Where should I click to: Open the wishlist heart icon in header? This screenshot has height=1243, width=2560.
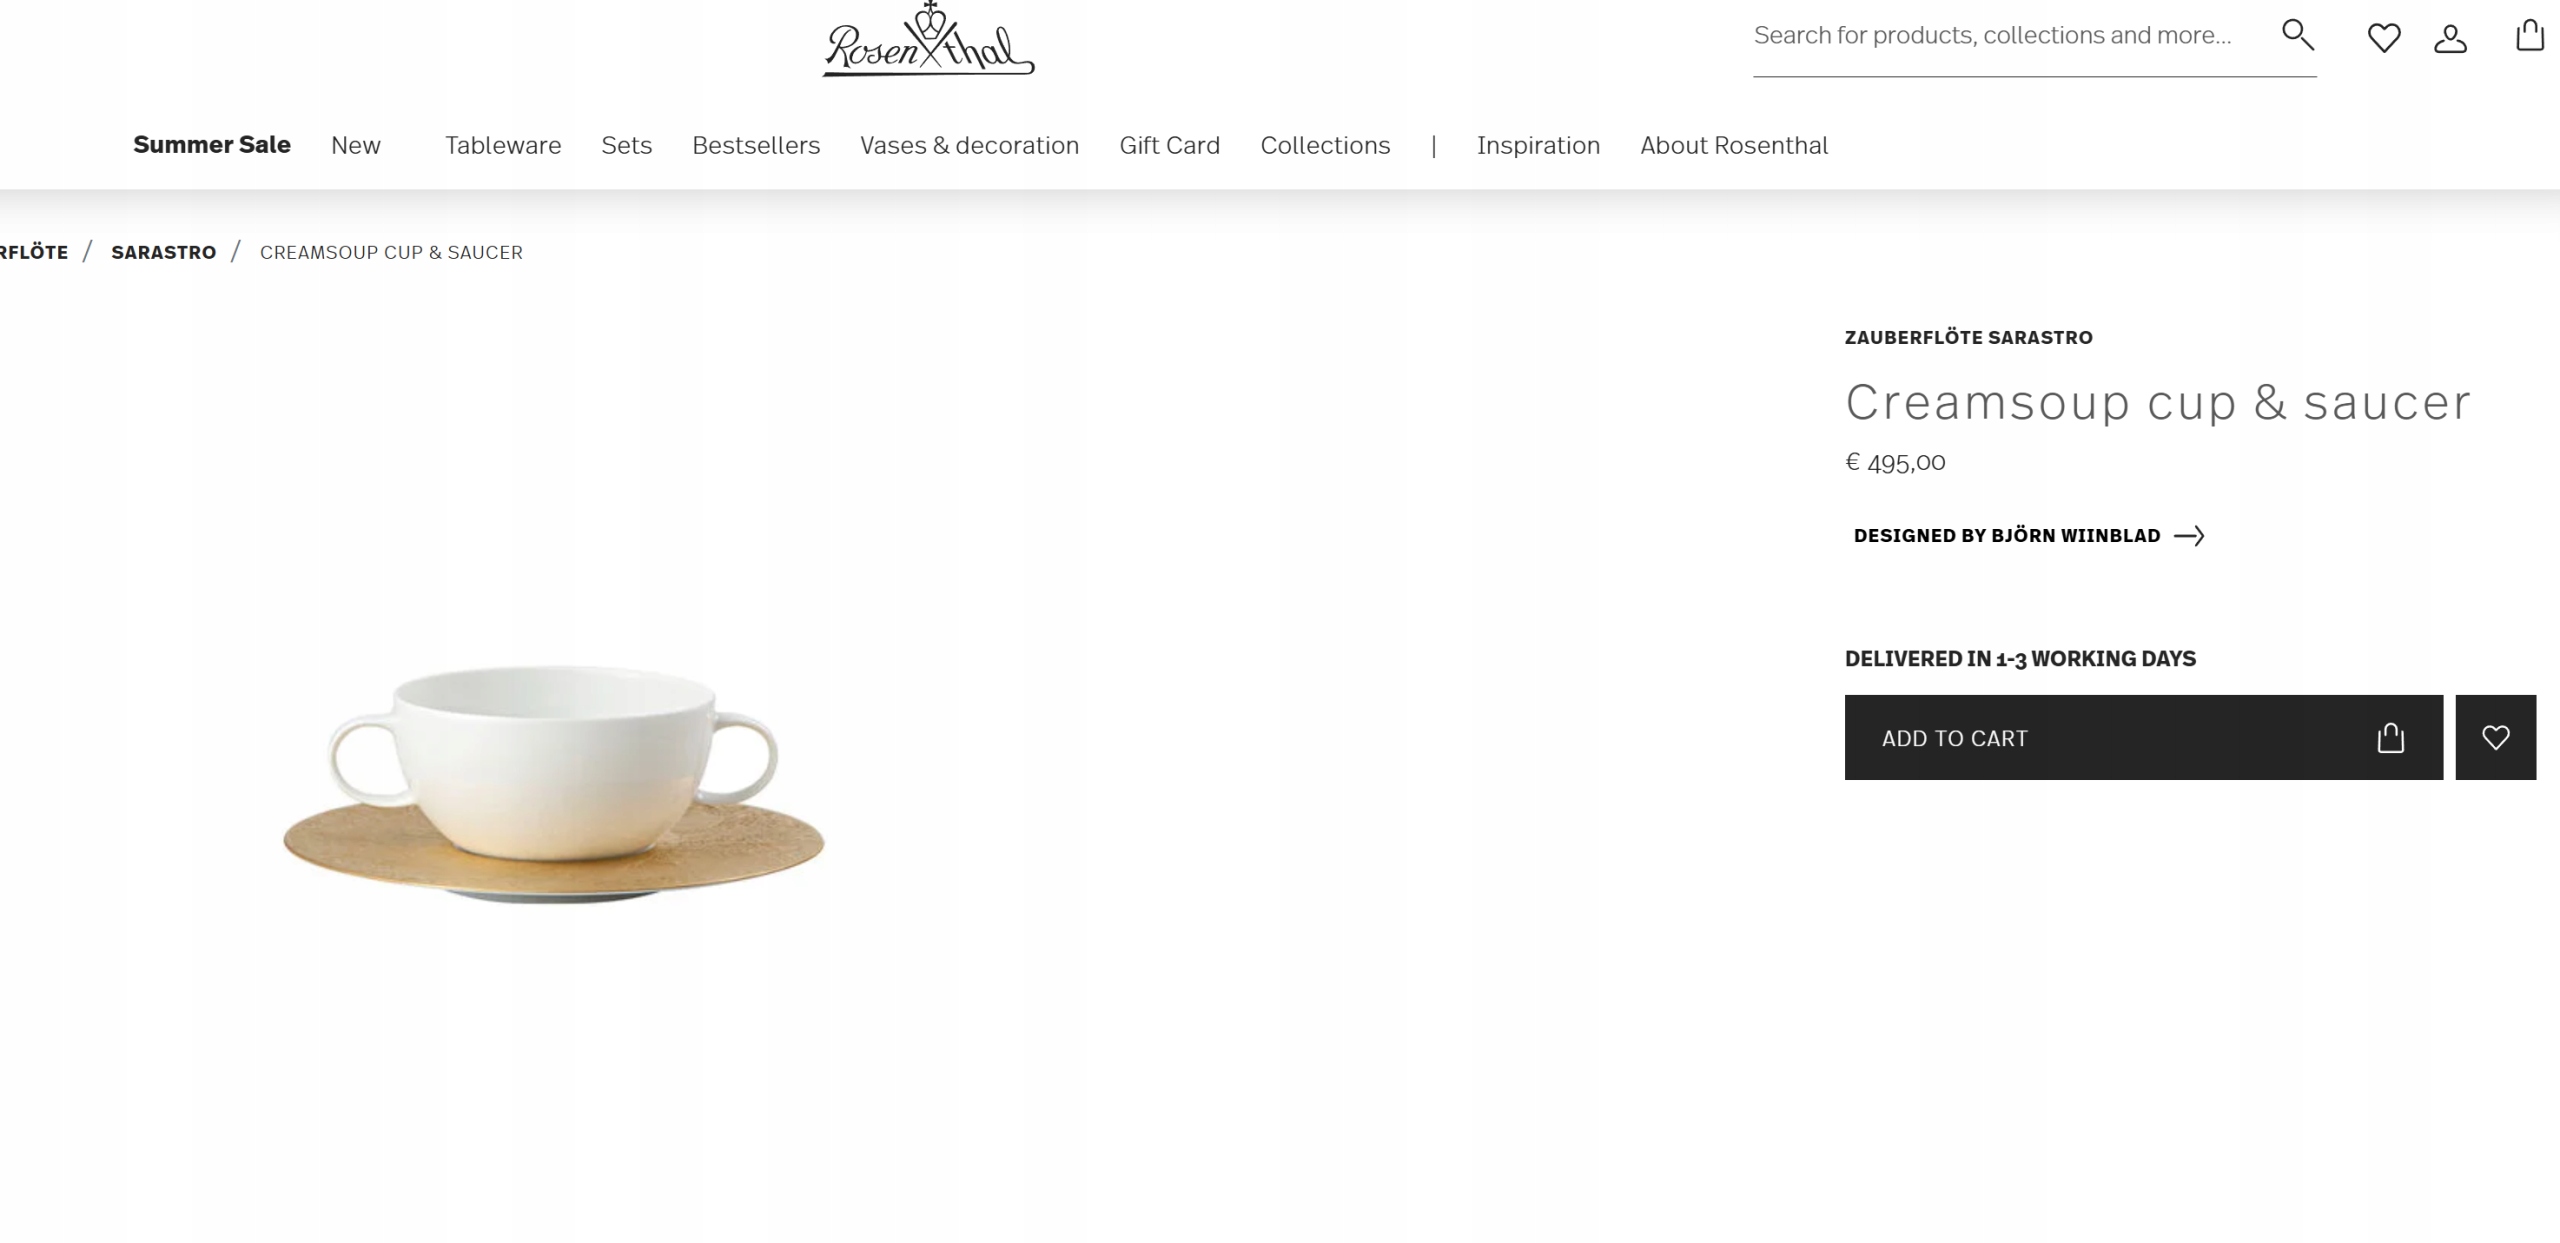coord(2384,38)
